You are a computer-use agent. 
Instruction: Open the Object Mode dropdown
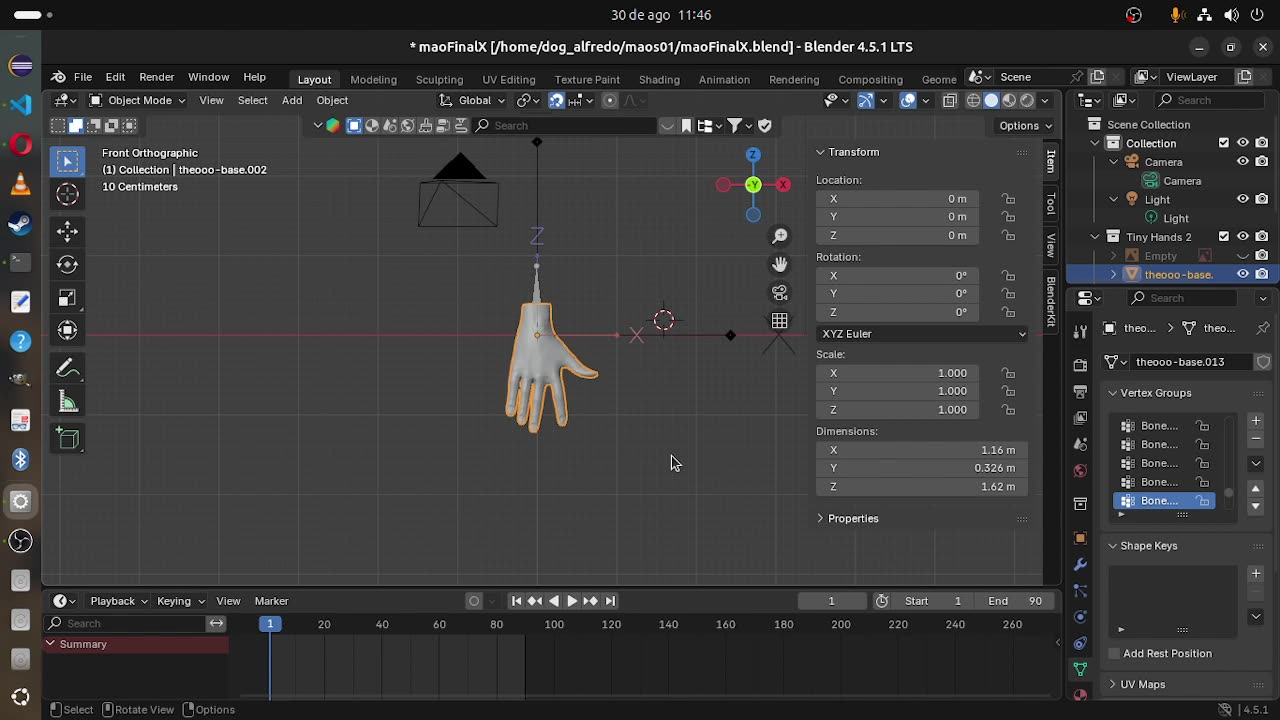[x=139, y=100]
